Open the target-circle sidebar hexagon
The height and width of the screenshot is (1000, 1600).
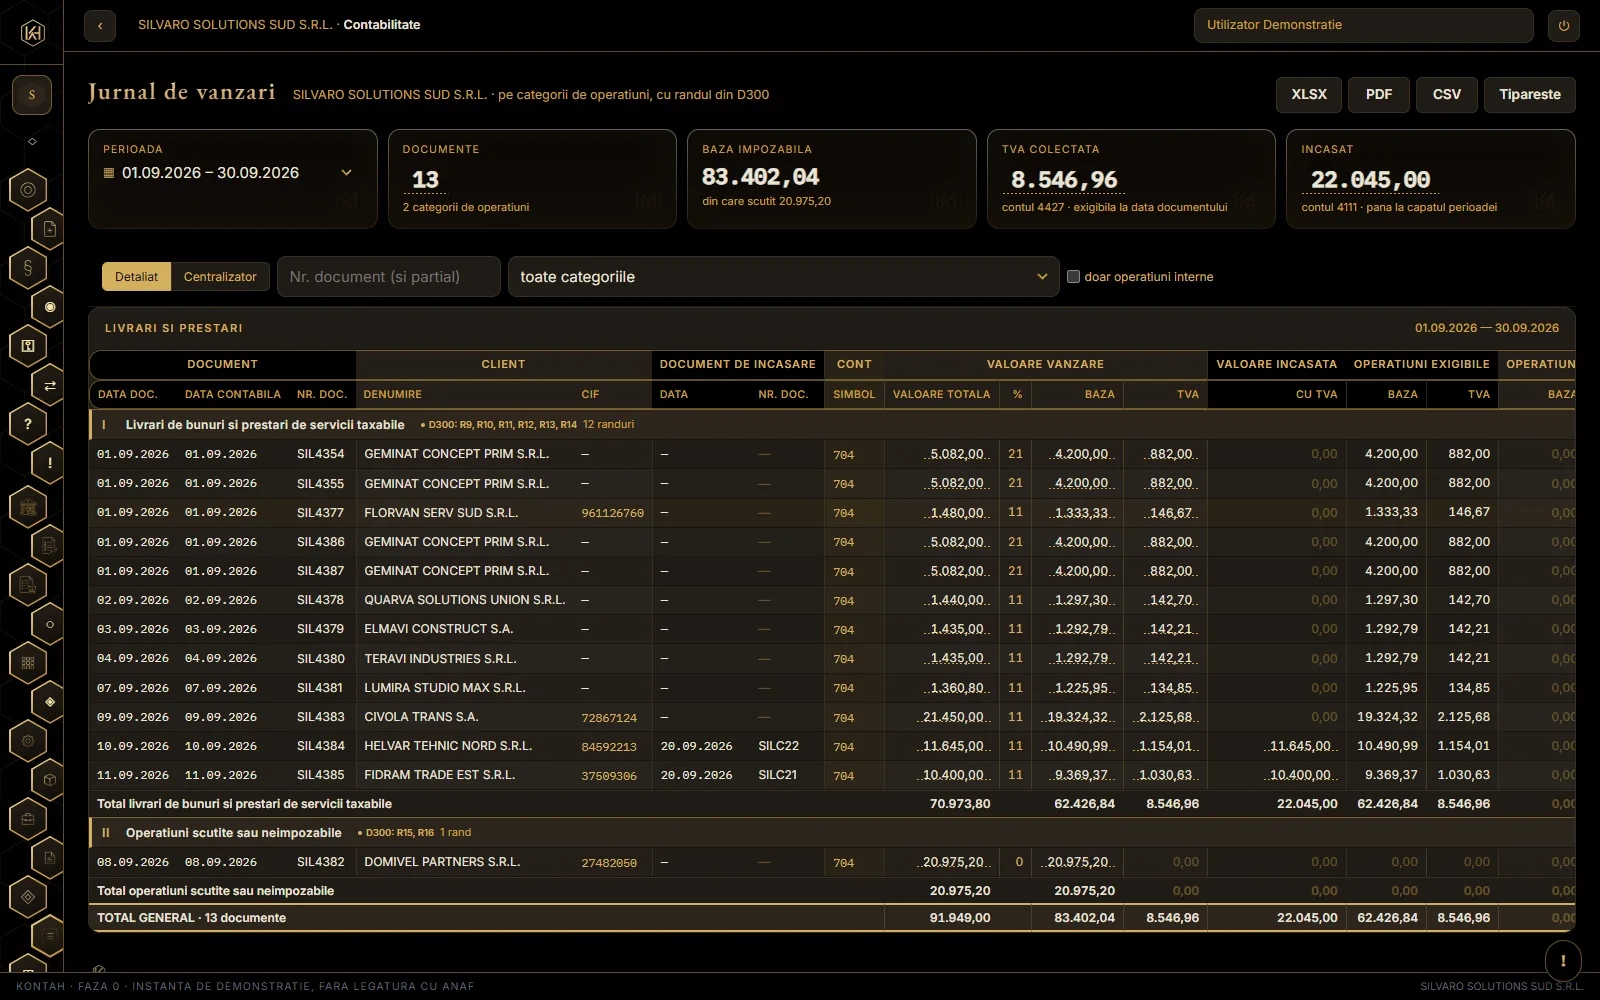pyautogui.click(x=28, y=189)
